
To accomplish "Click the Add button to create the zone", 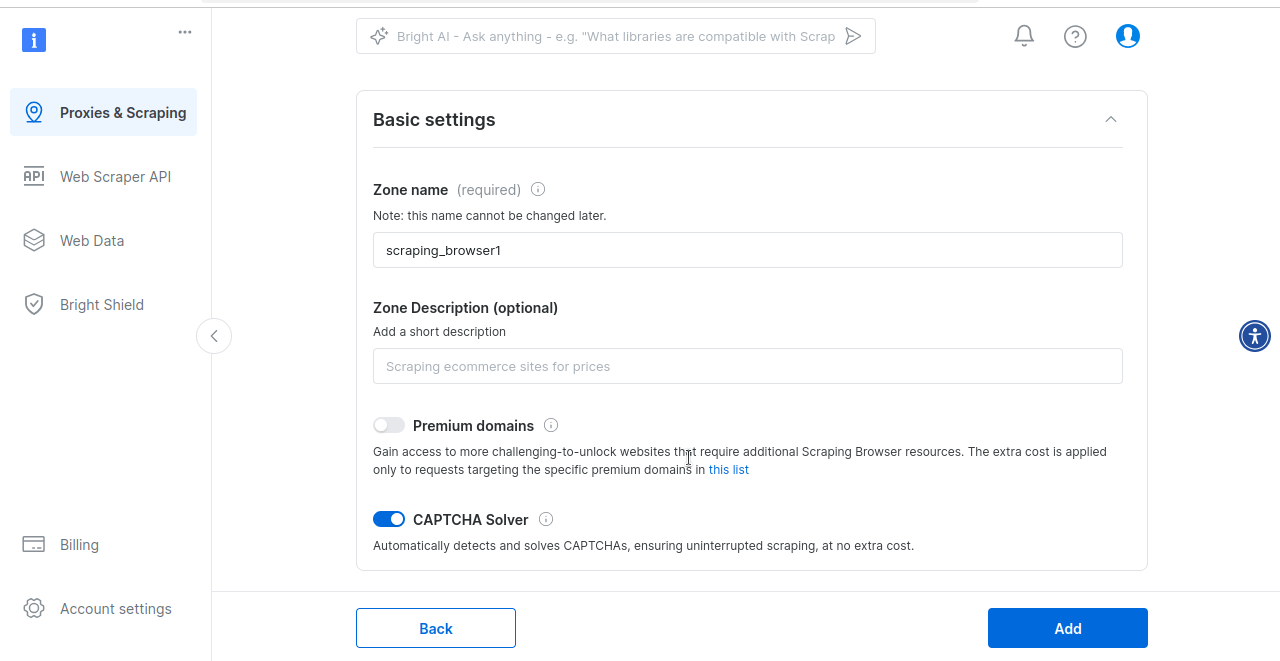I will [1067, 628].
